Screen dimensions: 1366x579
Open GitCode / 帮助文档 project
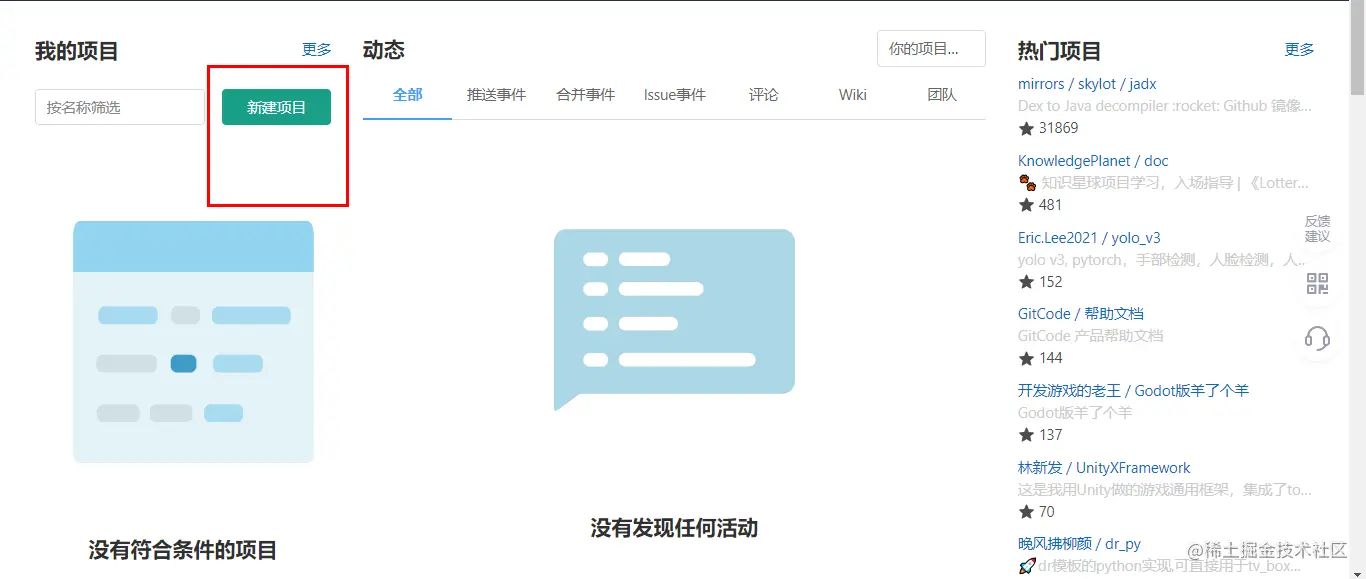[x=1081, y=314]
